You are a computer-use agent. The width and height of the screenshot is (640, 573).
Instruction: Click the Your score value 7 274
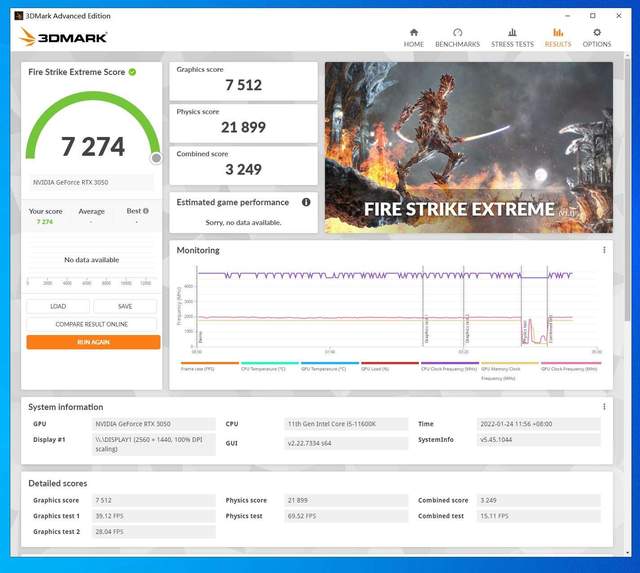coord(45,222)
